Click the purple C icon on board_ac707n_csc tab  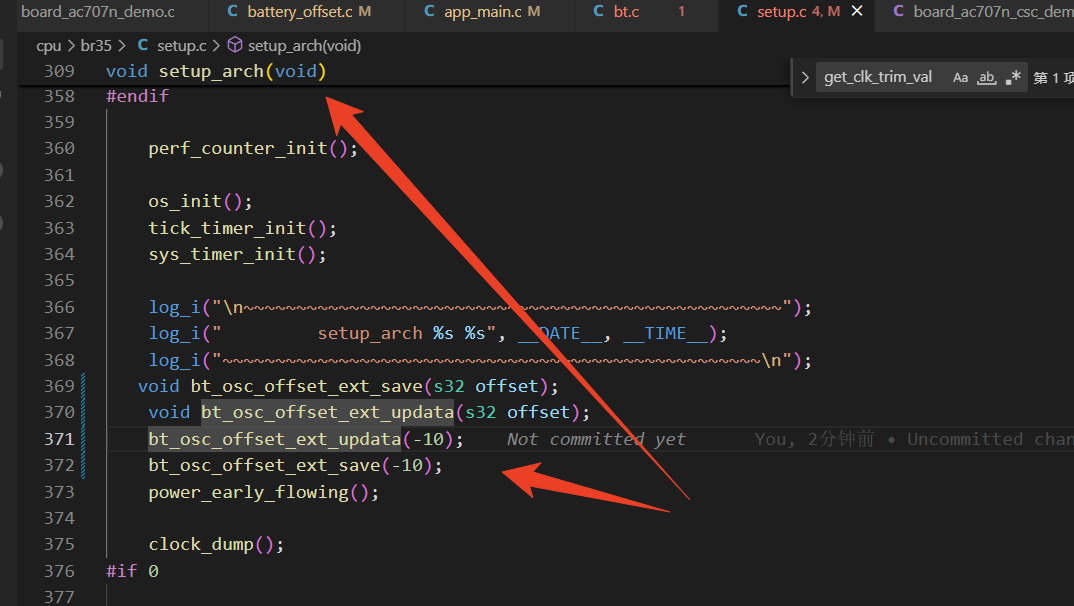coord(898,11)
